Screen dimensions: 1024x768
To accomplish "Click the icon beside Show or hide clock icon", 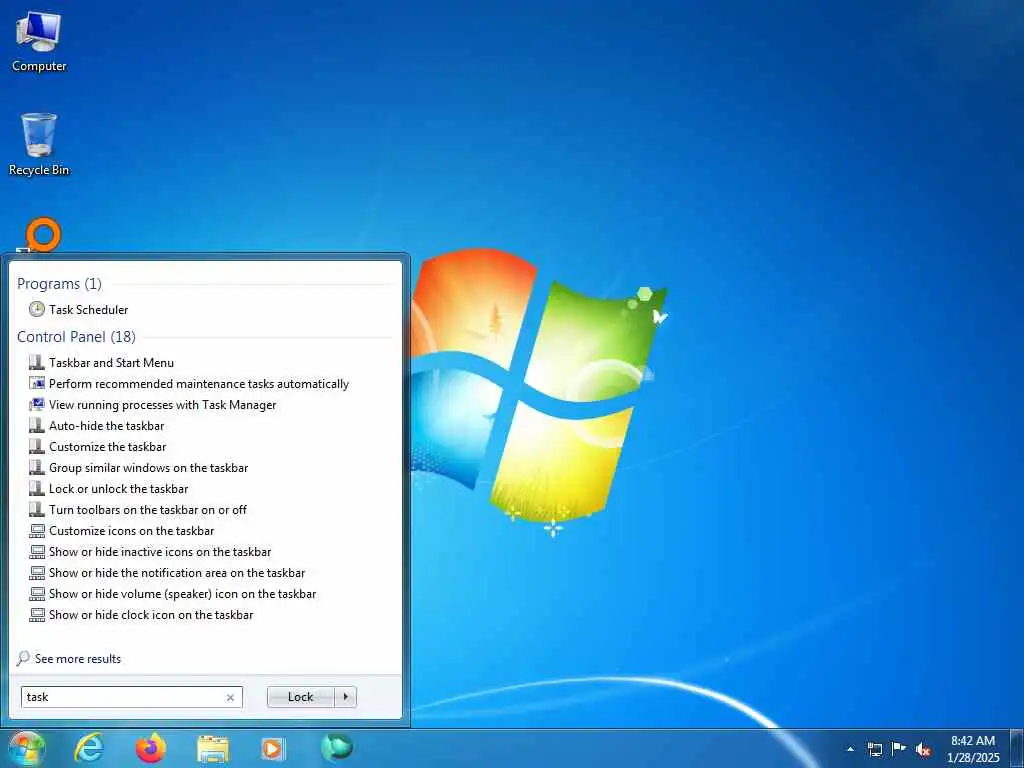I will [37, 615].
